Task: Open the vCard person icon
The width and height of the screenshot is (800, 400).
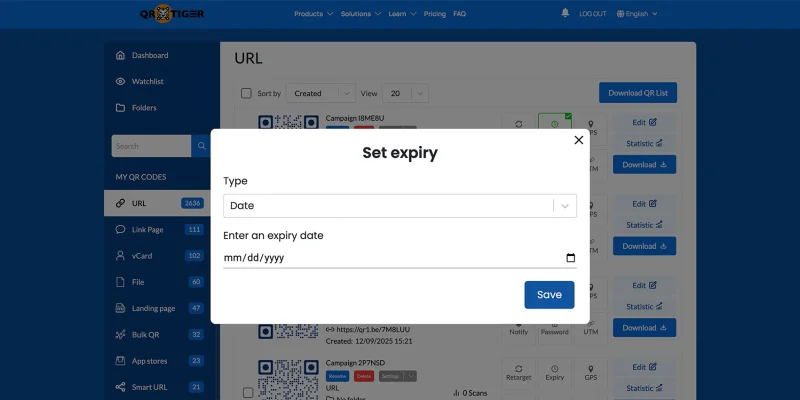Action: coord(120,256)
